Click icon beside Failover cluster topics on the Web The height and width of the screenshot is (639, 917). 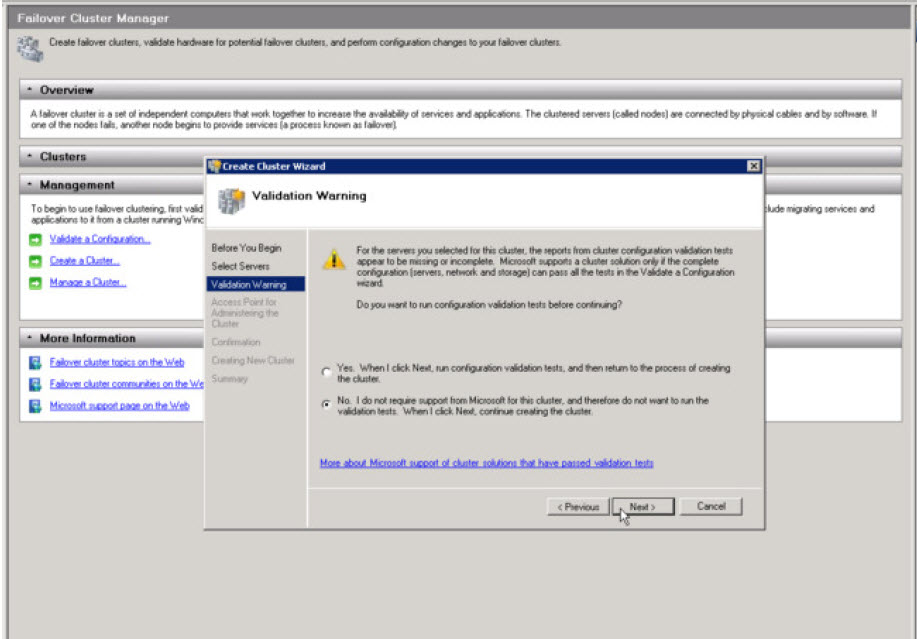[x=35, y=362]
